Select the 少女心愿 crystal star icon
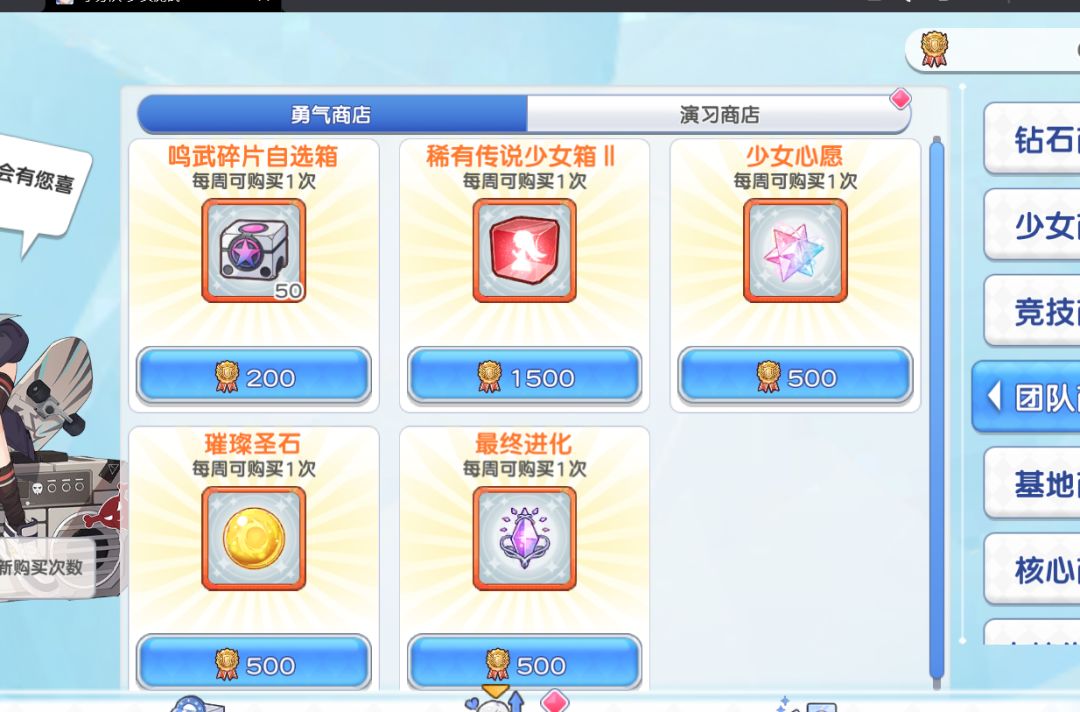 [x=795, y=251]
